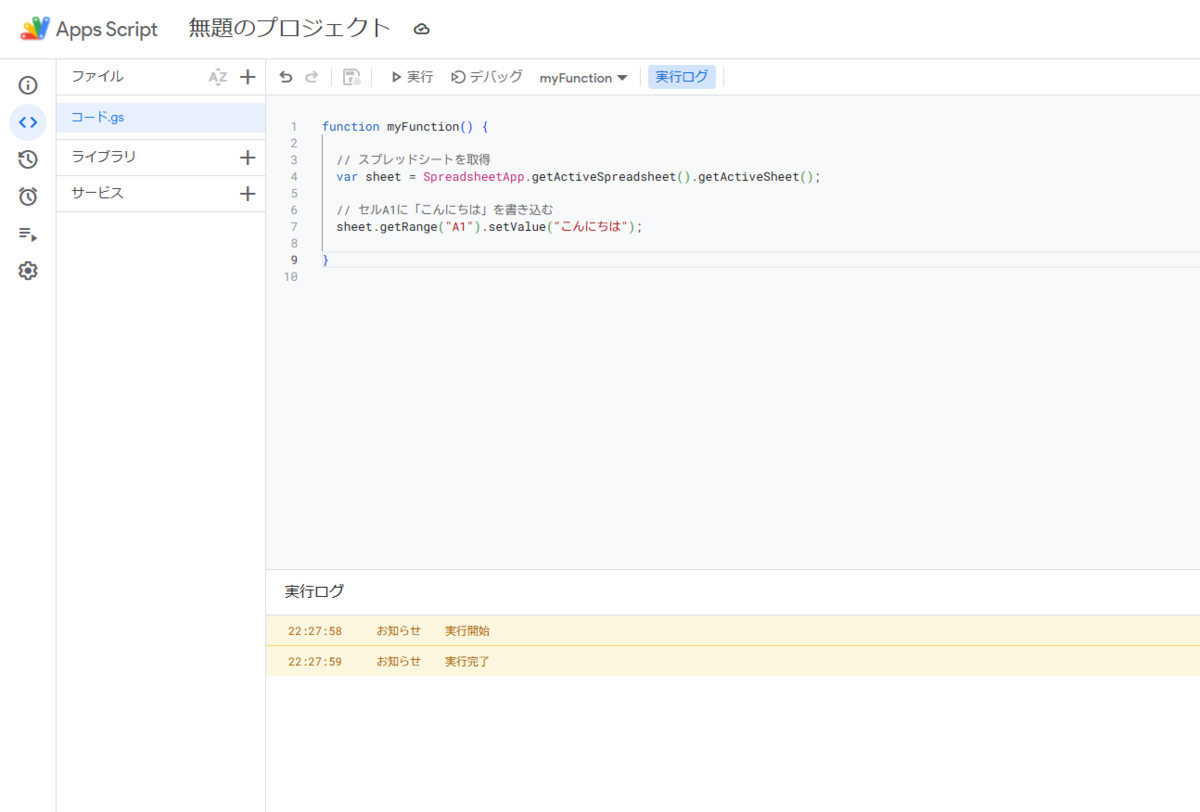Click the サービス section label

tap(98, 194)
